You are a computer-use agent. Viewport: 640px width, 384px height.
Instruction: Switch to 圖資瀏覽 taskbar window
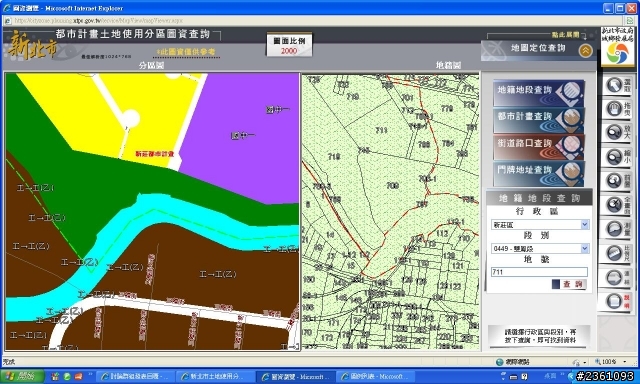coord(296,376)
